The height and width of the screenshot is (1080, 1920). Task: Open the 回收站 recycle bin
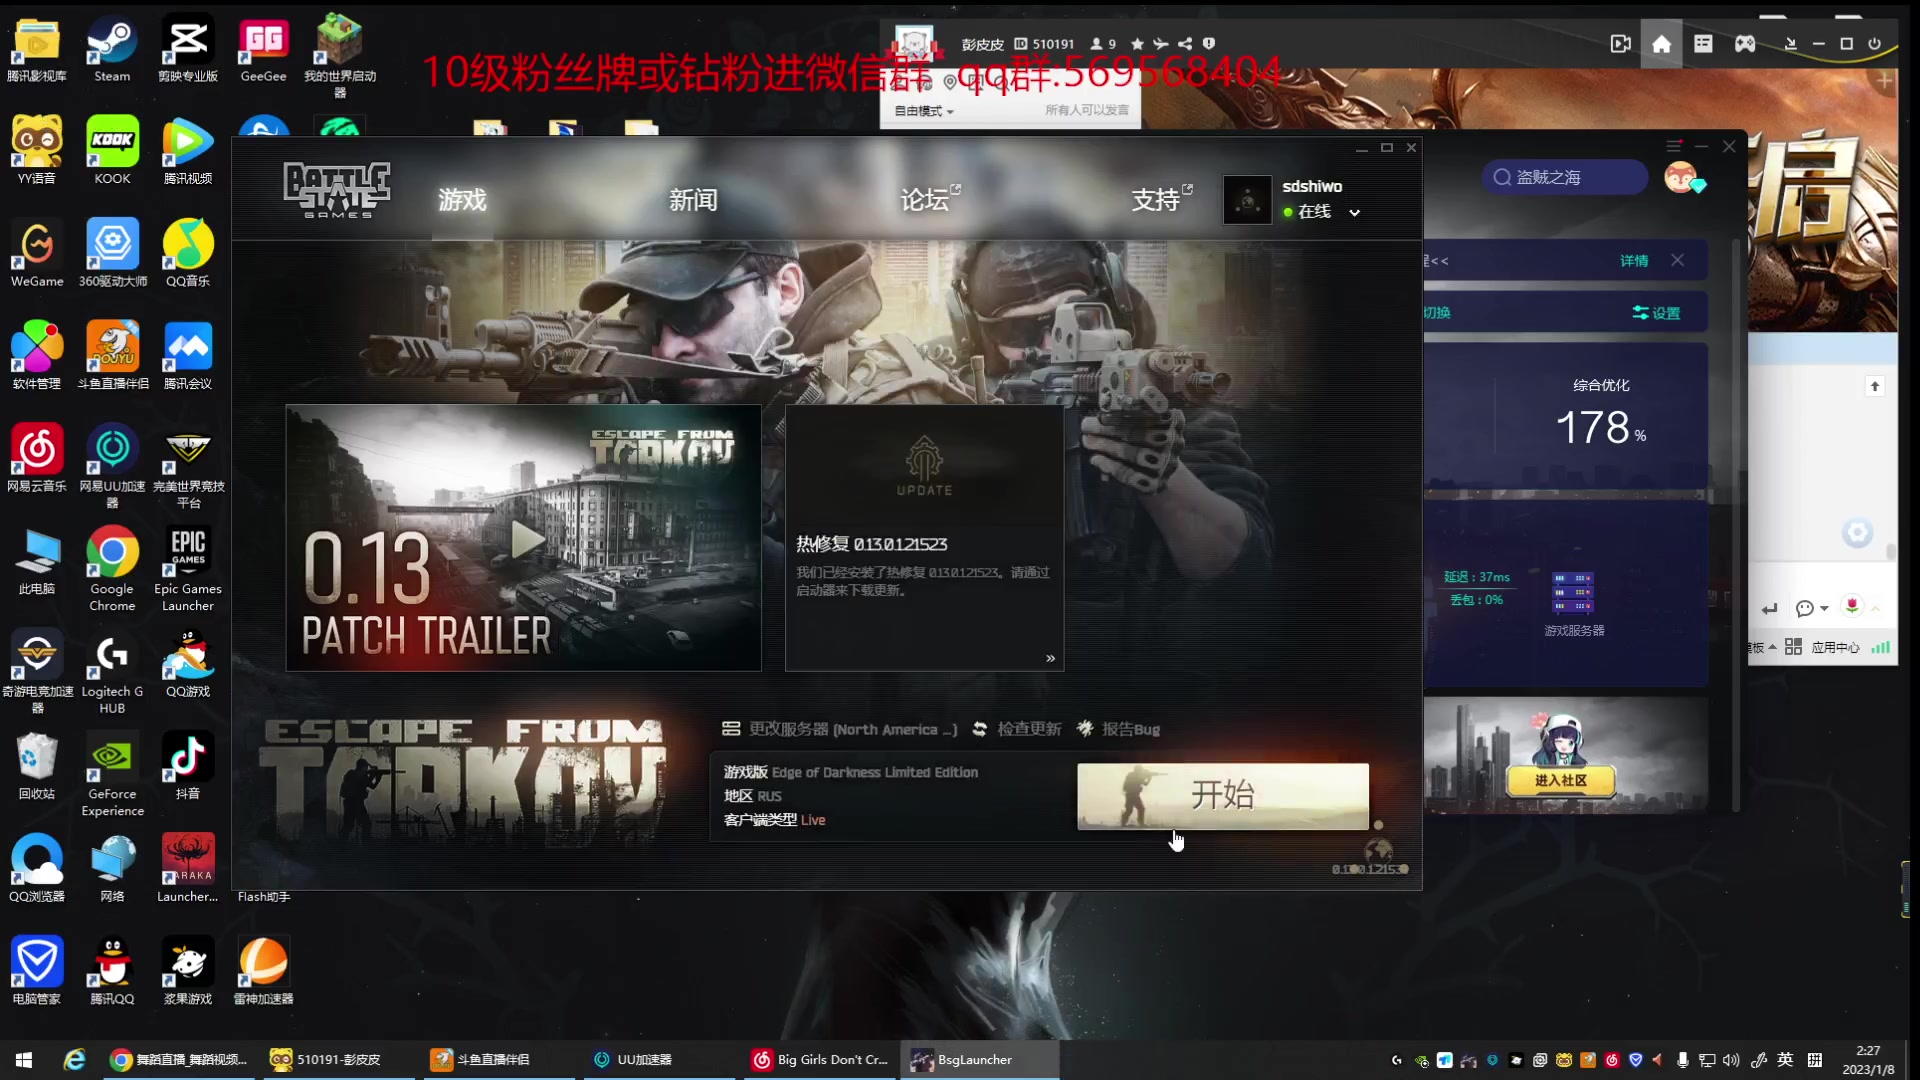37,767
